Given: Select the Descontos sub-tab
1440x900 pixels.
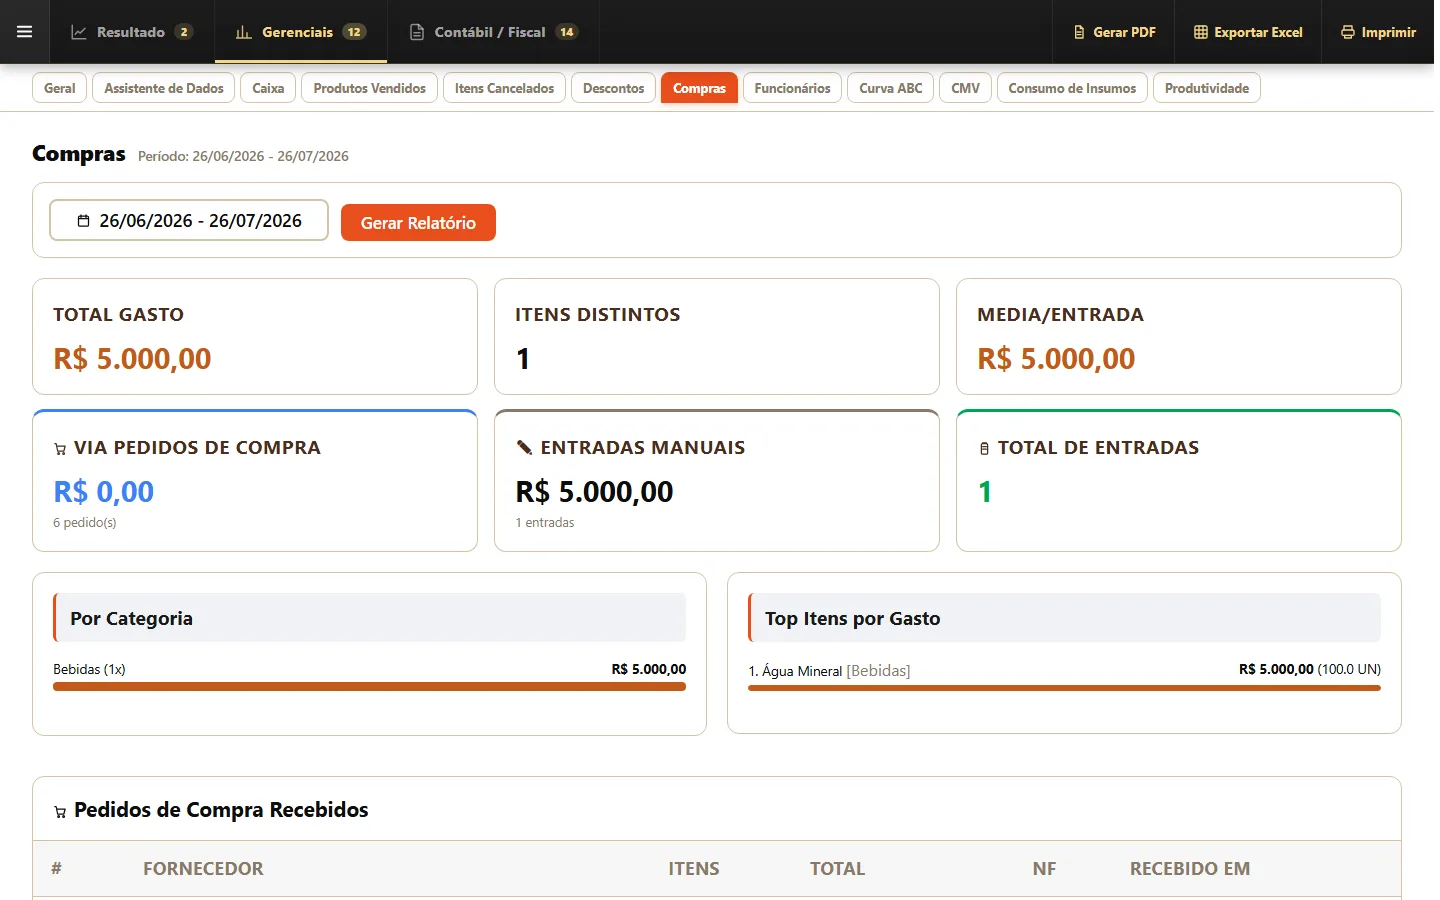Looking at the screenshot, I should (613, 88).
